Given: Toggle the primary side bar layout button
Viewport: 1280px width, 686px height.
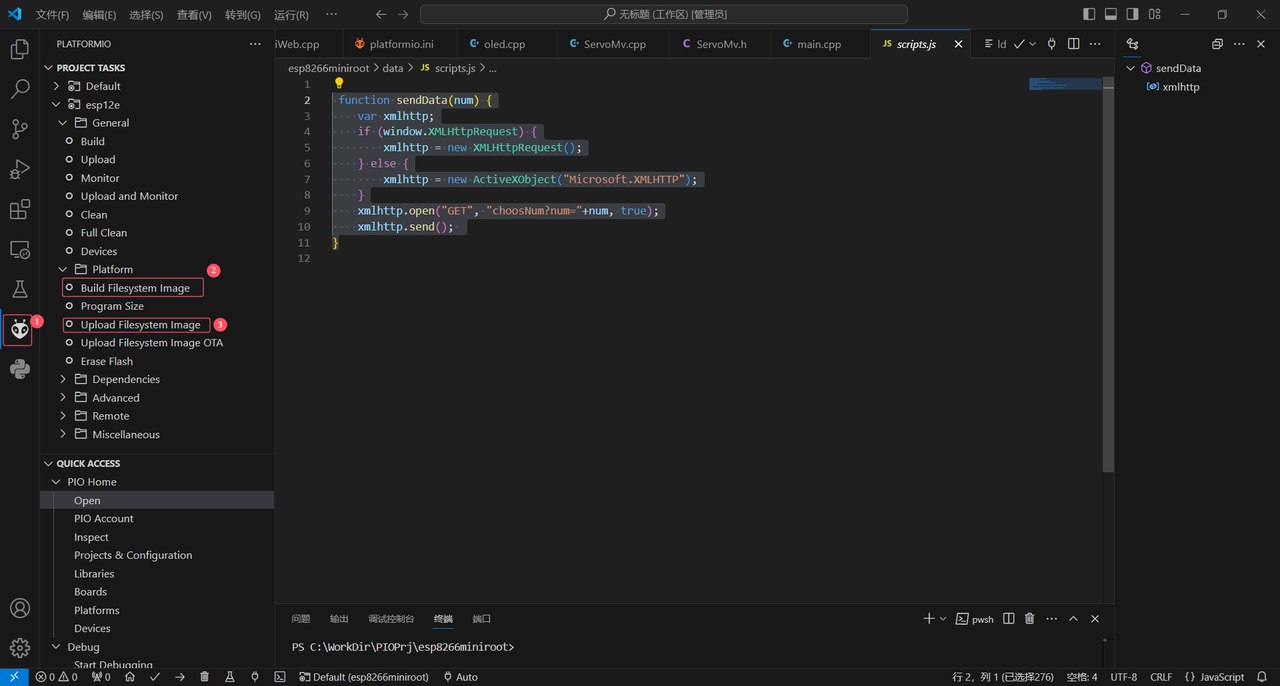Looking at the screenshot, I should tap(1089, 14).
